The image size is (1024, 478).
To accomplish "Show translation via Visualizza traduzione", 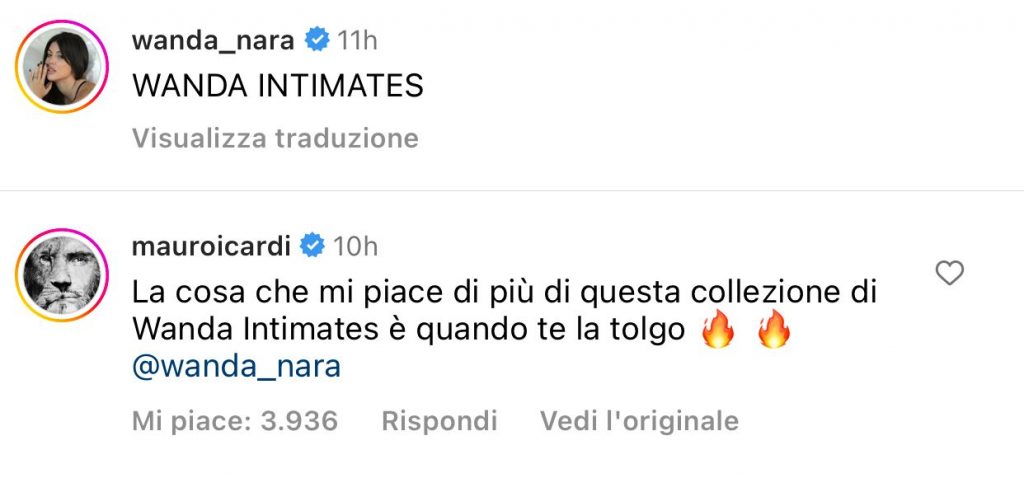I will pos(275,138).
